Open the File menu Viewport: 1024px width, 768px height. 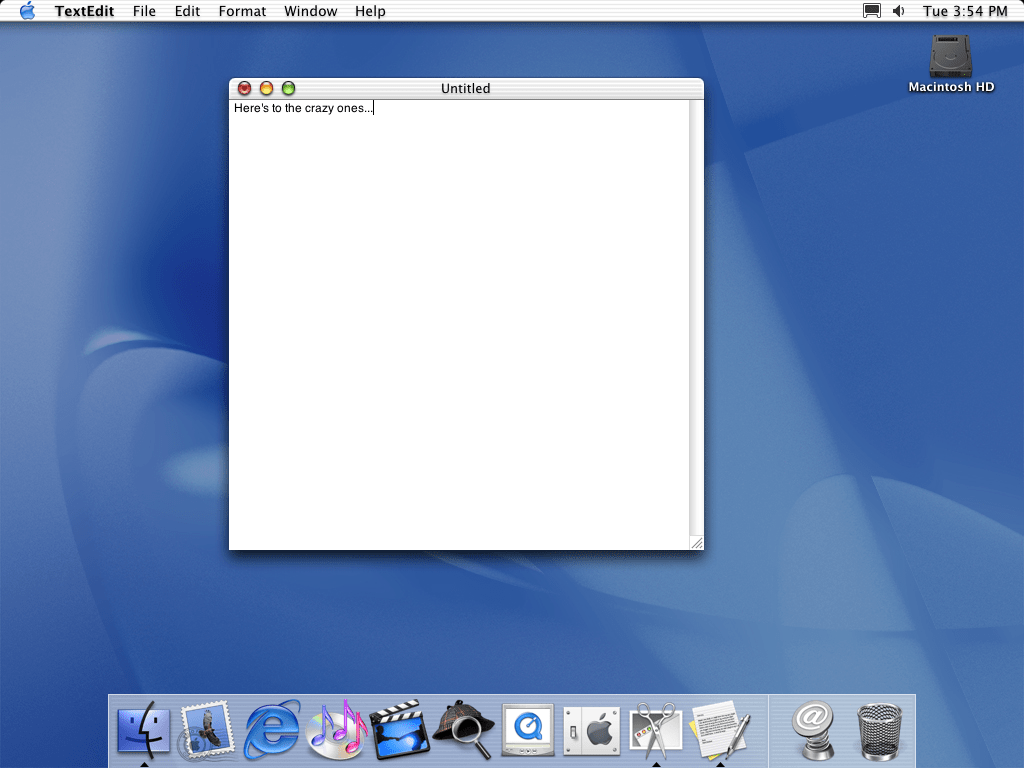[x=144, y=11]
